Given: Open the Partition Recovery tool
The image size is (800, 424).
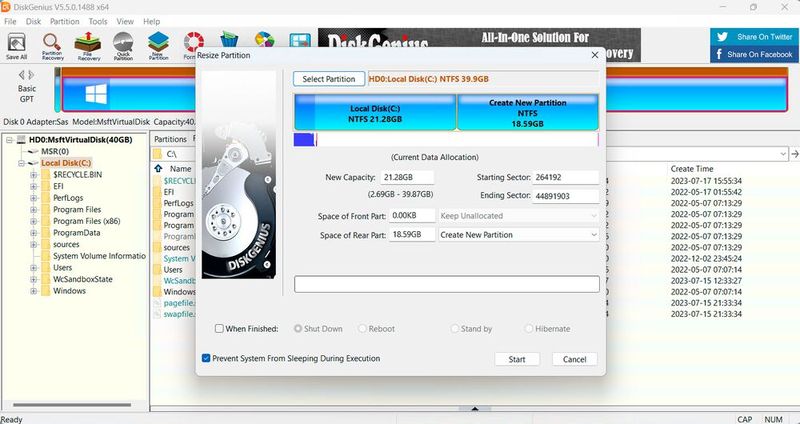Looking at the screenshot, I should tap(52, 46).
